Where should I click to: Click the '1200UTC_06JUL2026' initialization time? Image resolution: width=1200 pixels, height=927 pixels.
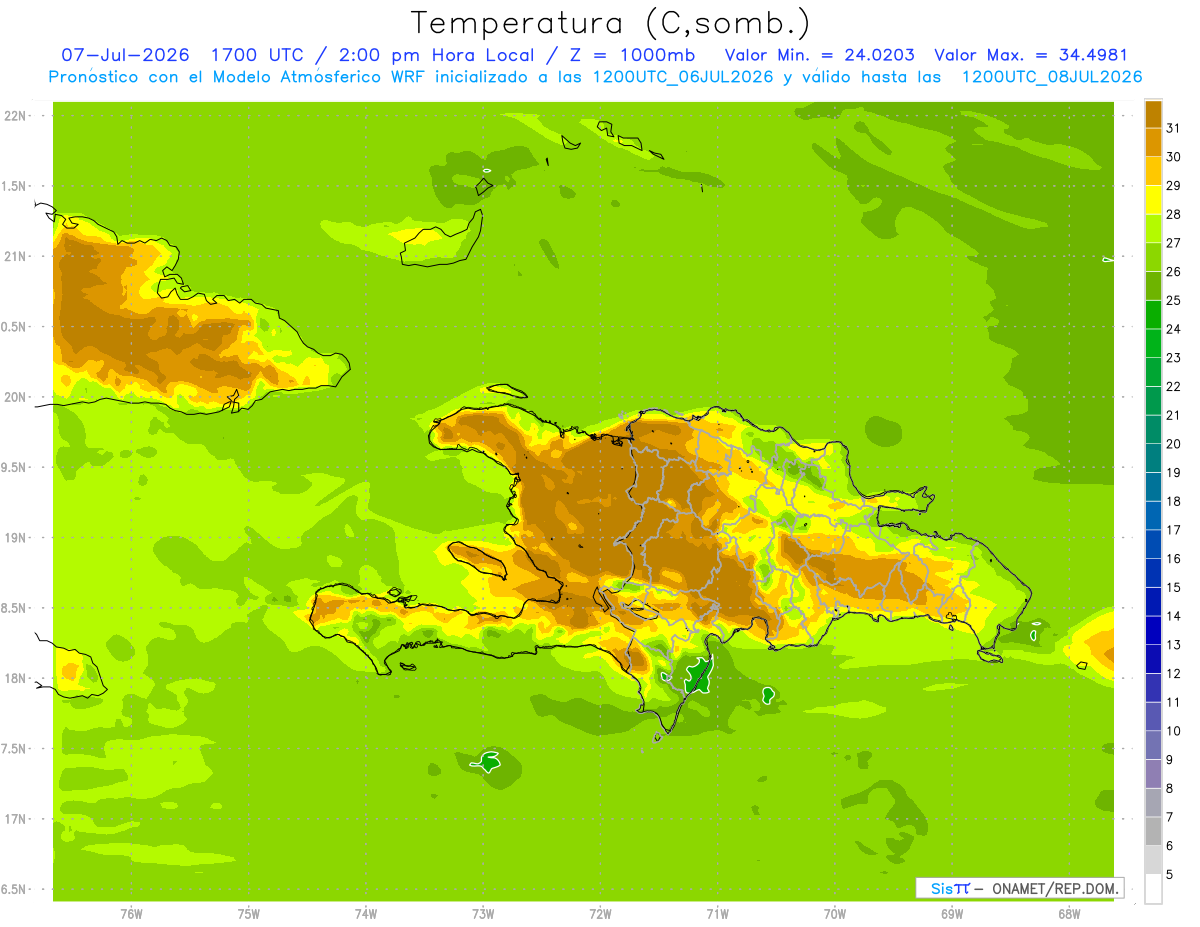click(683, 77)
